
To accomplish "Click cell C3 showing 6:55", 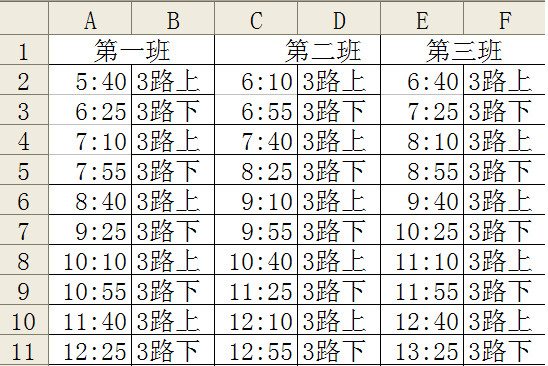I will tap(256, 109).
